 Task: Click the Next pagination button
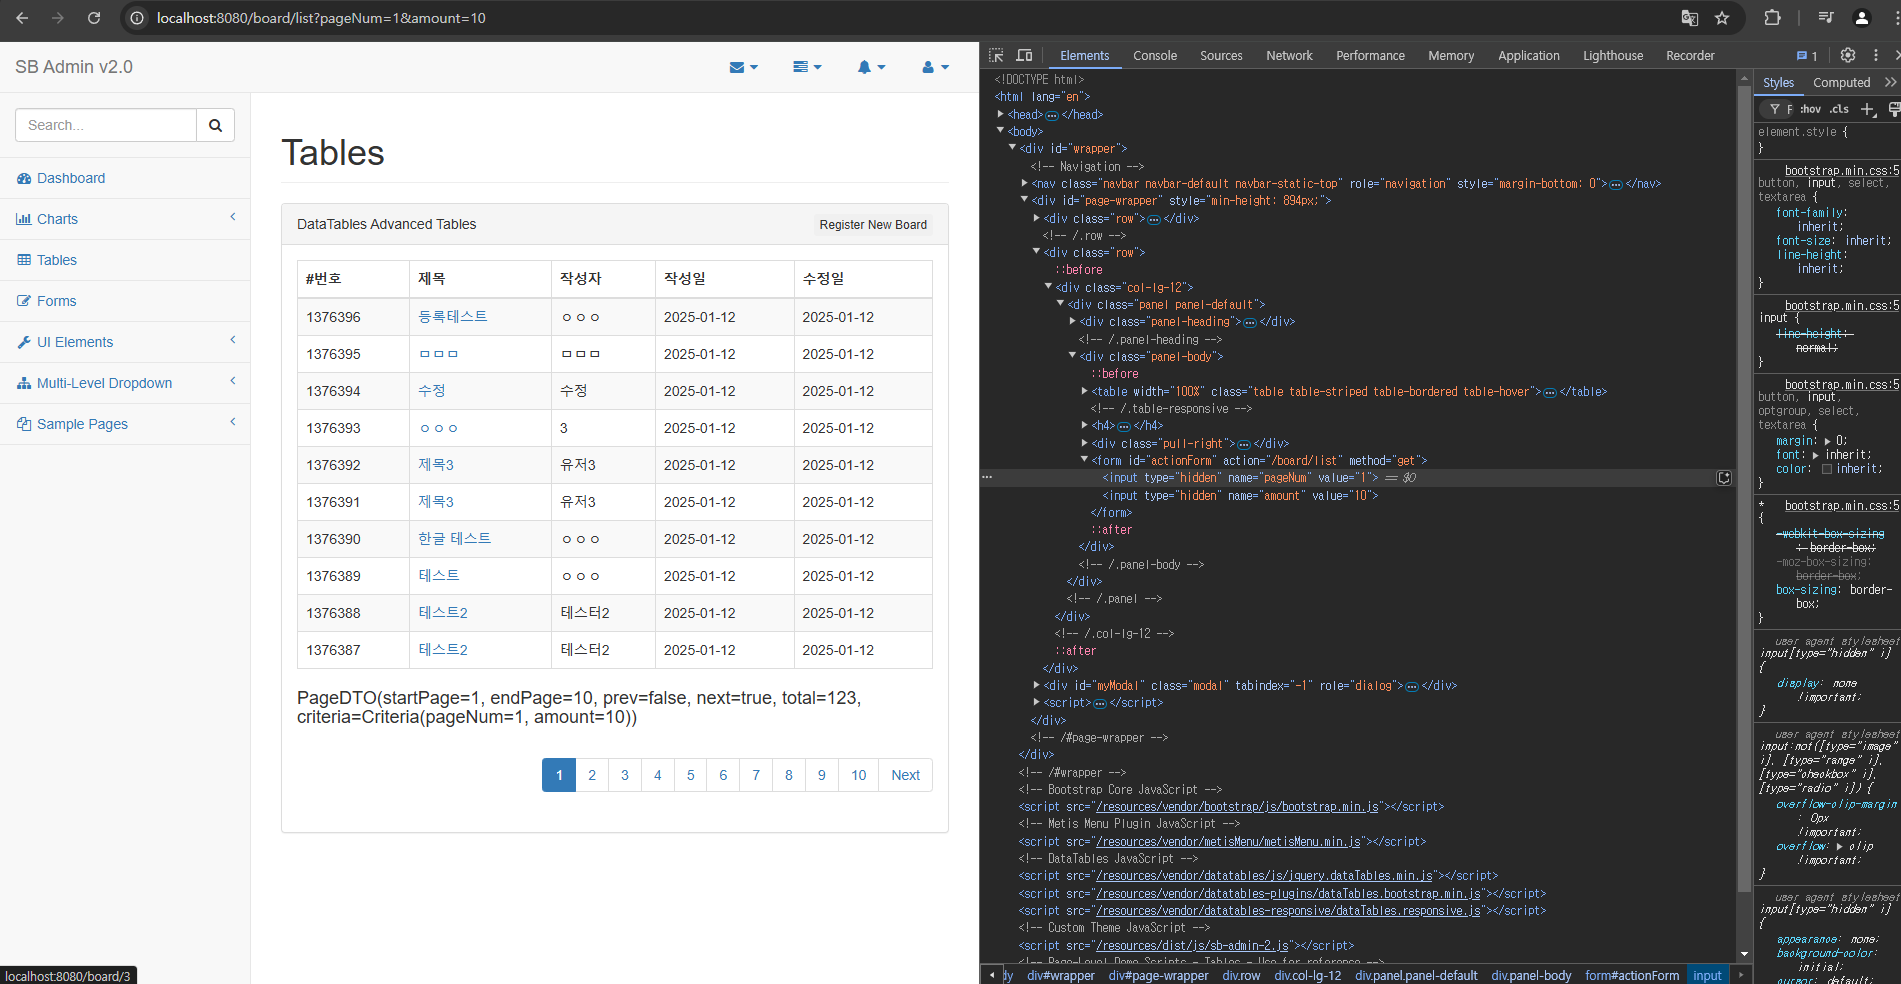pyautogui.click(x=905, y=775)
